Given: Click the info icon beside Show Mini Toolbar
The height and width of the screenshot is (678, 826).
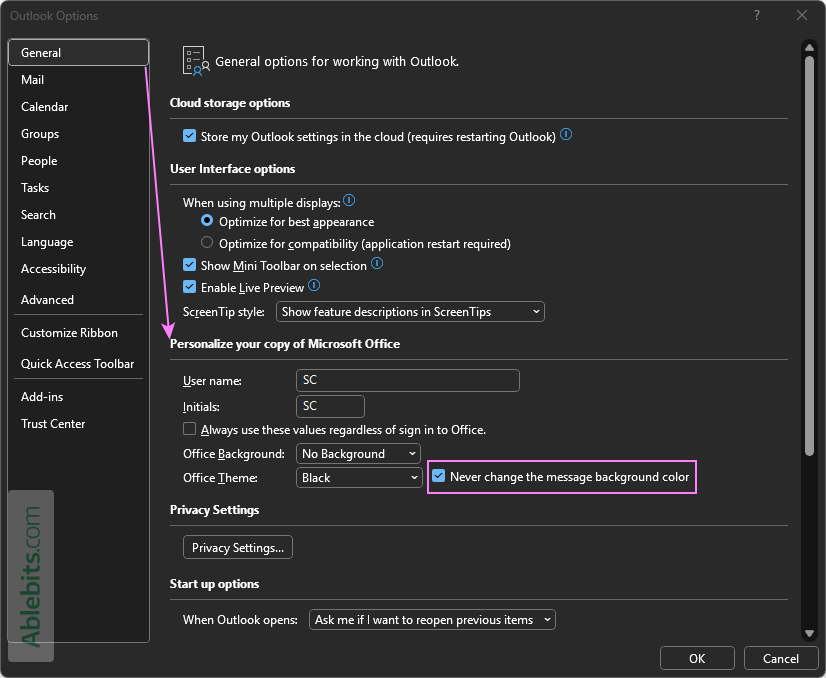Looking at the screenshot, I should (x=377, y=263).
